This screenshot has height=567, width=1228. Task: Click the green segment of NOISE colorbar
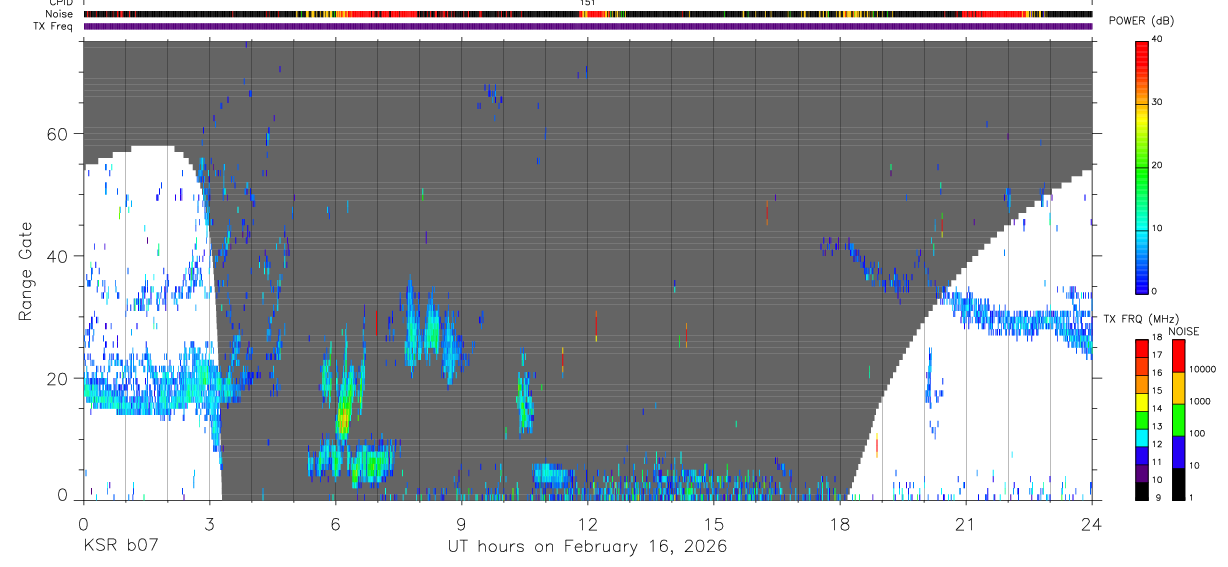pyautogui.click(x=1179, y=420)
